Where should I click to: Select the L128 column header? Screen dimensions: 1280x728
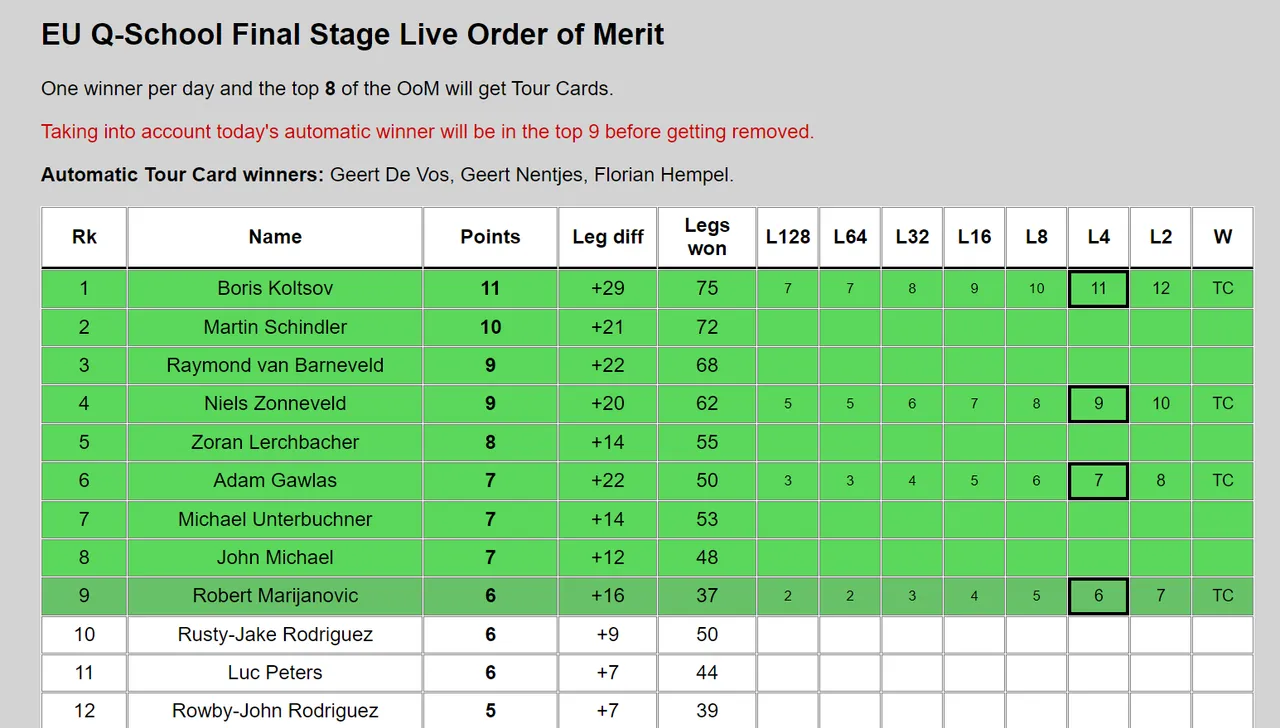(788, 237)
